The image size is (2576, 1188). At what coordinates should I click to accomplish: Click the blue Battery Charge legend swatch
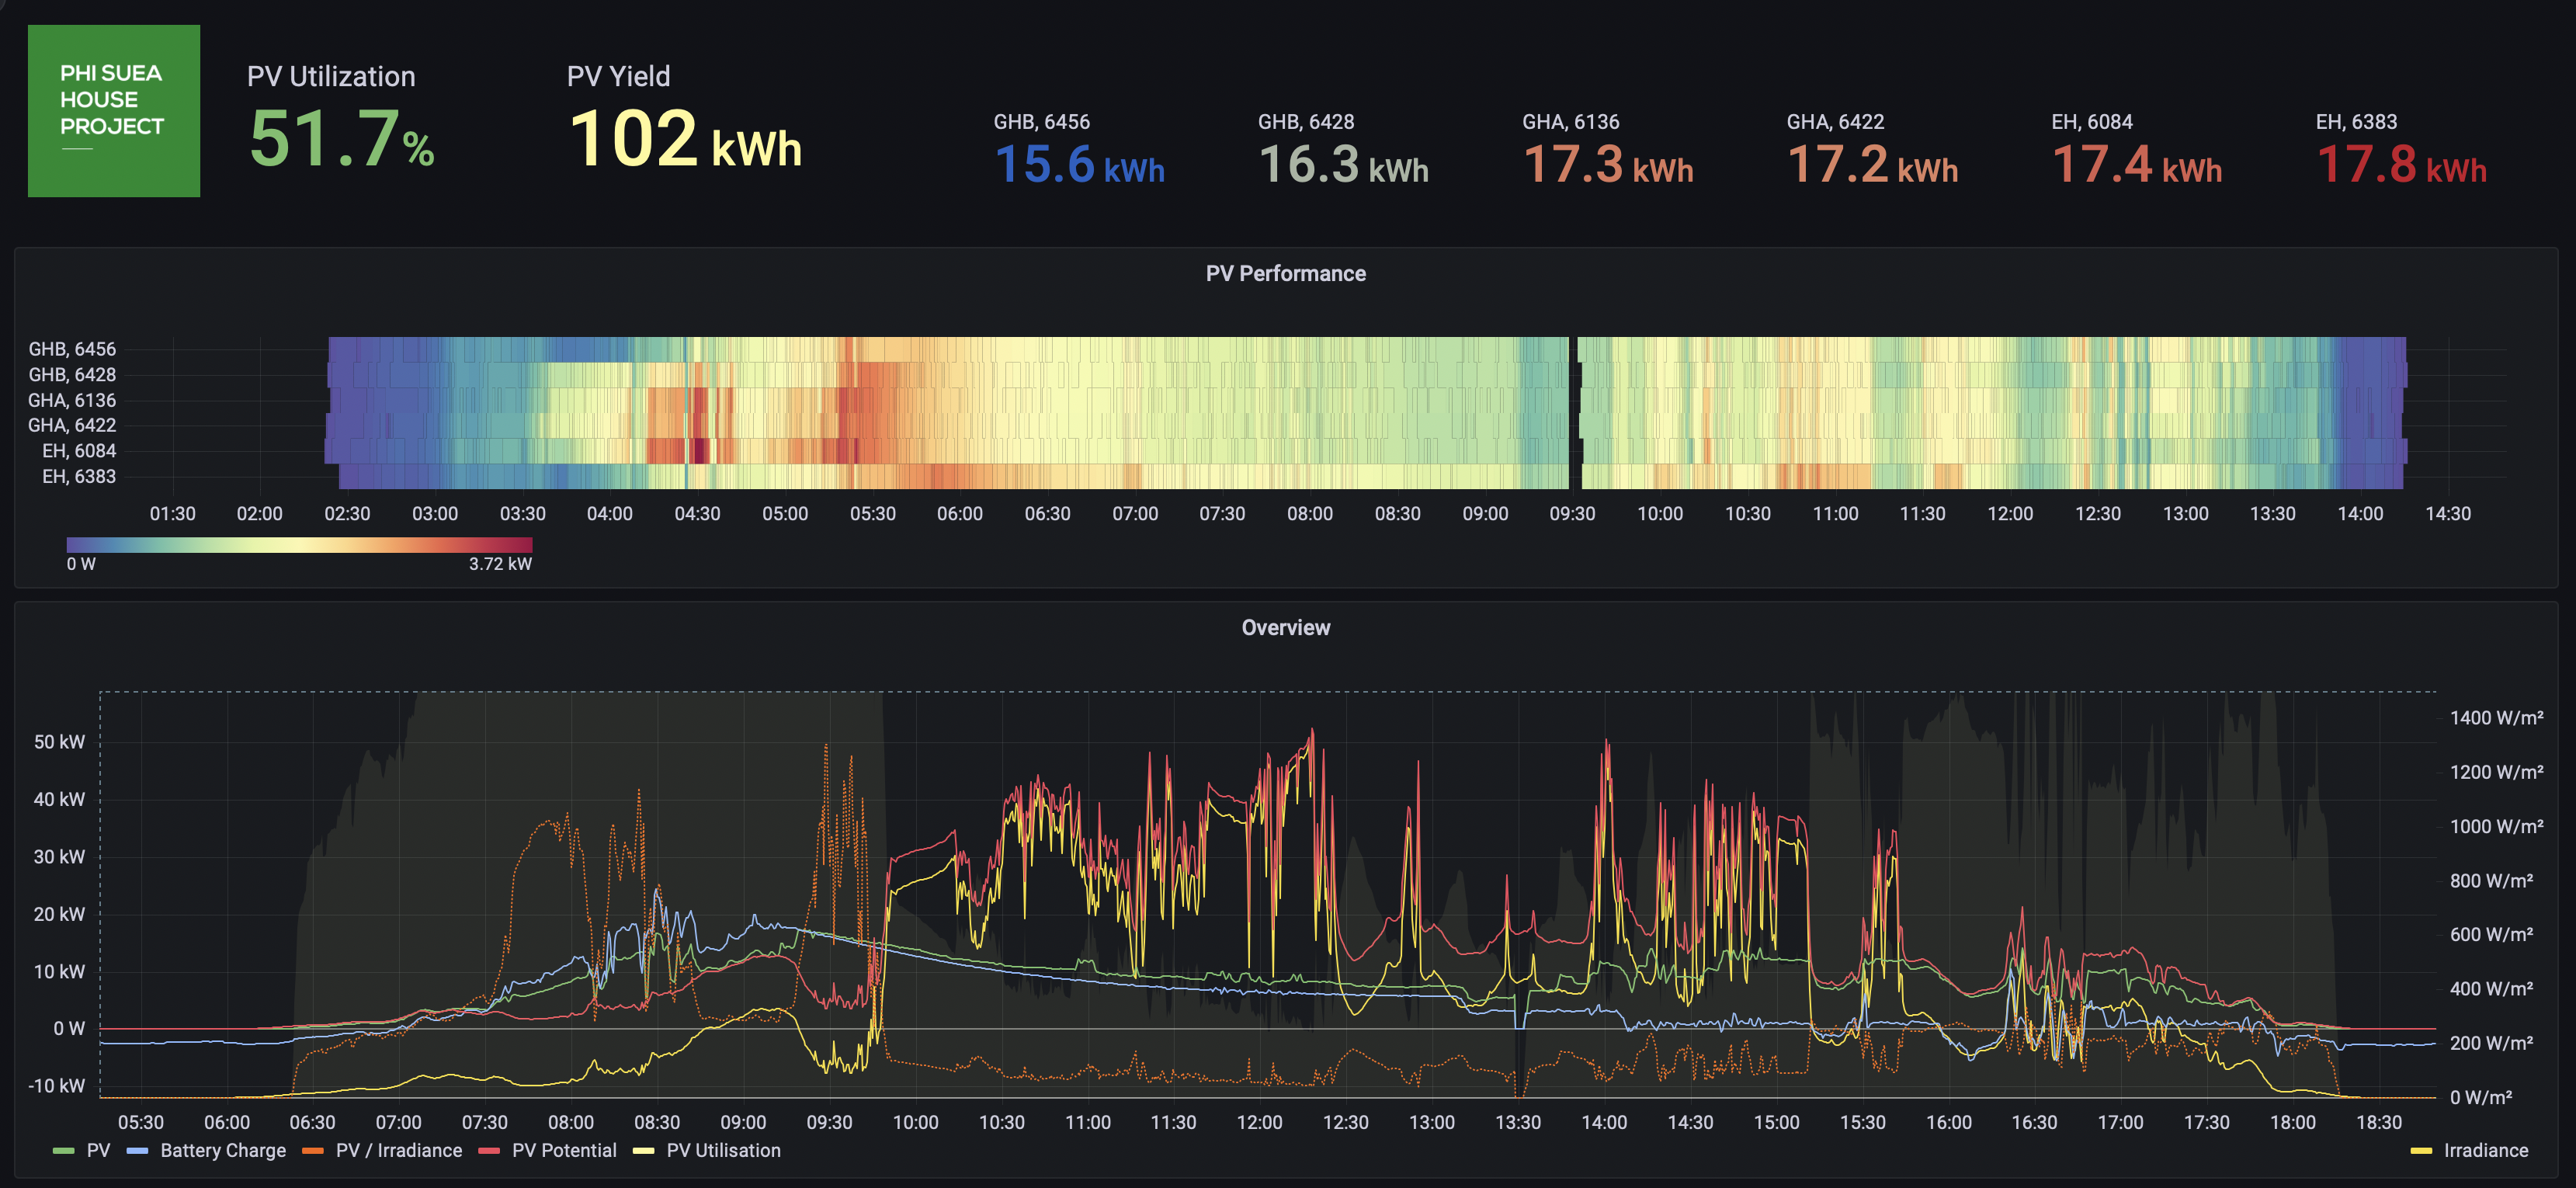tap(137, 1151)
